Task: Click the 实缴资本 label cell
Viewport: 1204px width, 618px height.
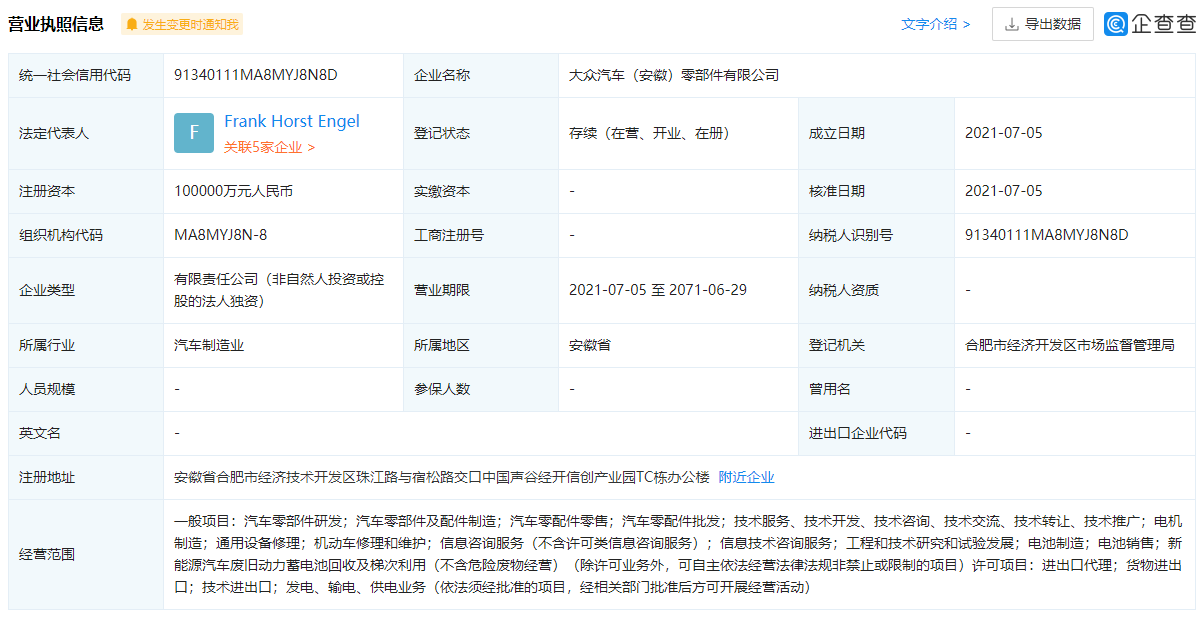Action: point(481,191)
